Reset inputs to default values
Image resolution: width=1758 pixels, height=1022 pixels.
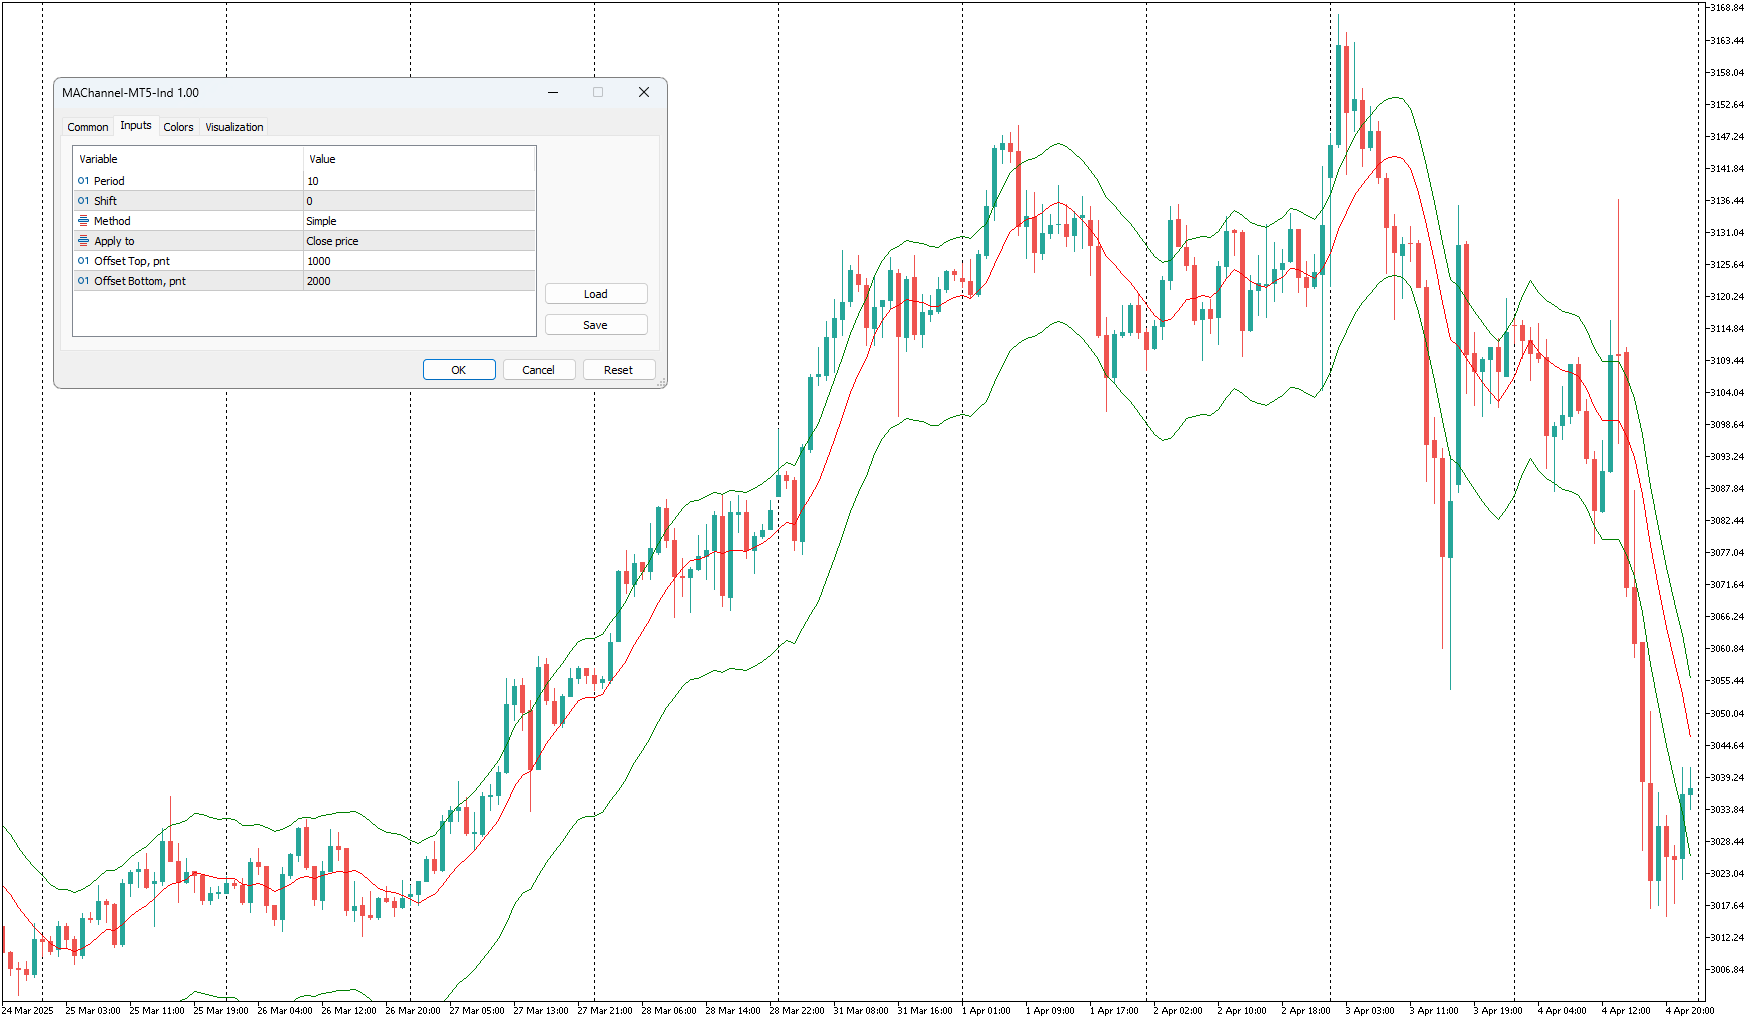(x=618, y=370)
